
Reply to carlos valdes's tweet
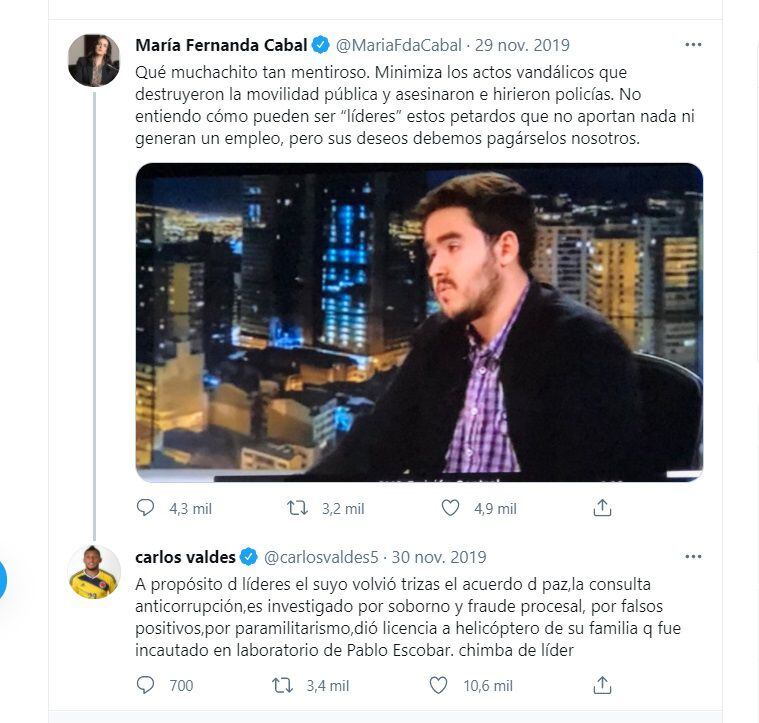click(x=146, y=685)
